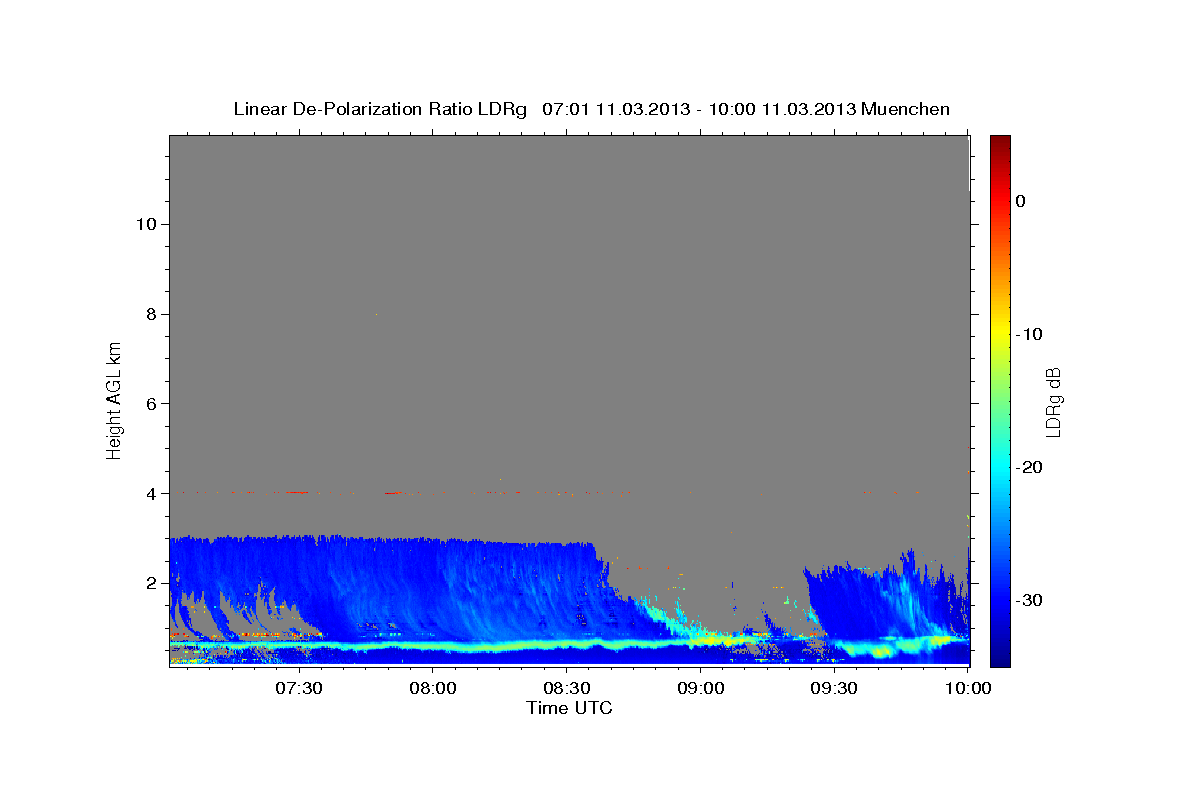Viewport: 1200px width, 800px height.
Task: Click the height tick label 10
Action: pos(145,224)
